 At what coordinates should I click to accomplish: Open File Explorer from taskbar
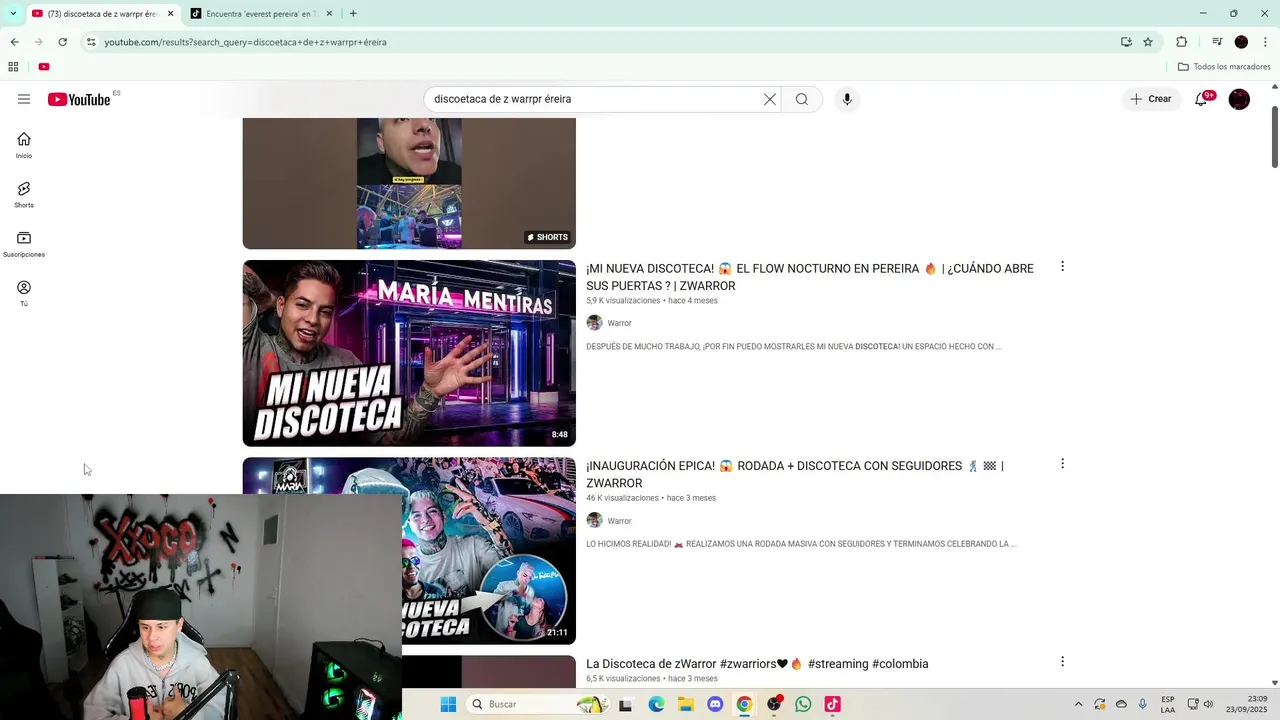[x=686, y=704]
